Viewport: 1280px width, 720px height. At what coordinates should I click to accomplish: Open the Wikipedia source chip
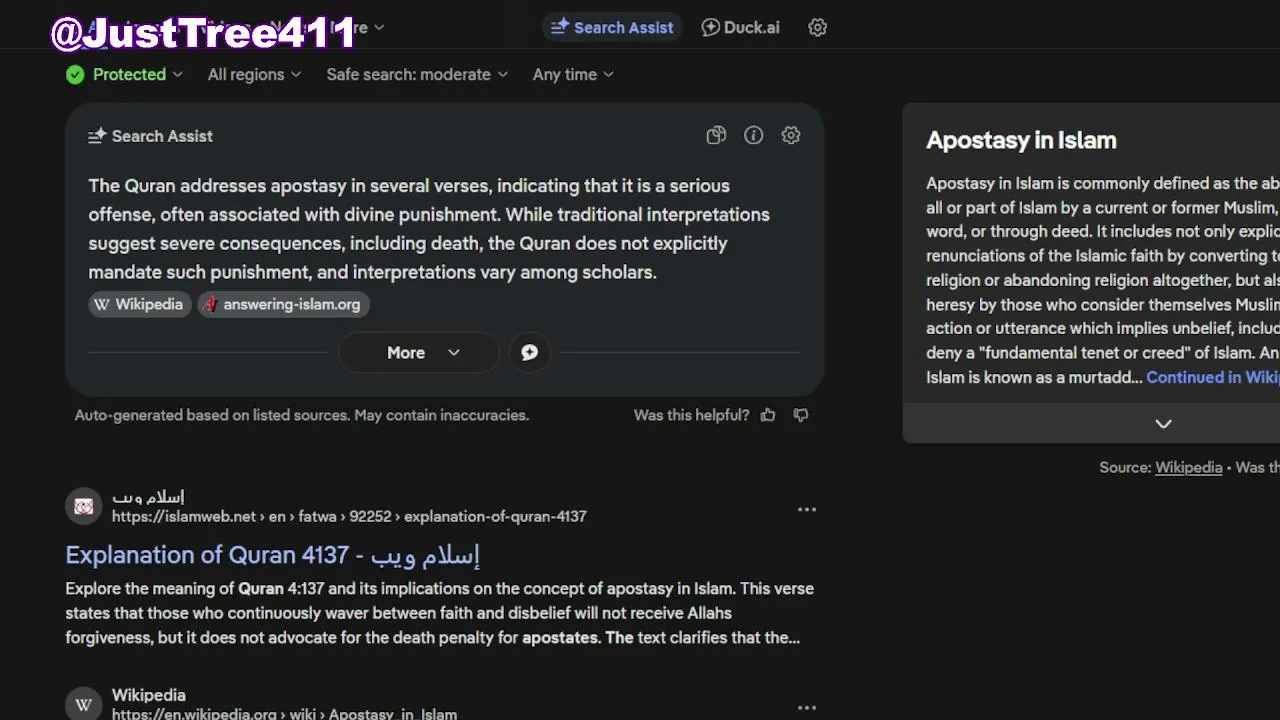(x=139, y=304)
